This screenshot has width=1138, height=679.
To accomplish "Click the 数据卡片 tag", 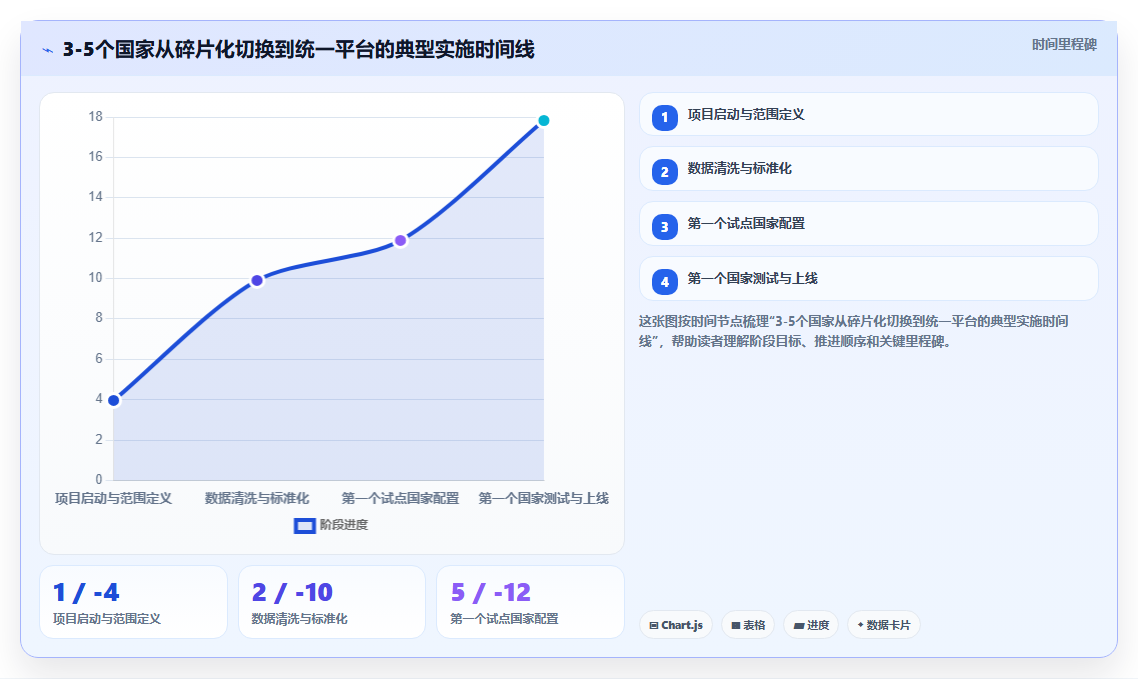I will [x=884, y=625].
